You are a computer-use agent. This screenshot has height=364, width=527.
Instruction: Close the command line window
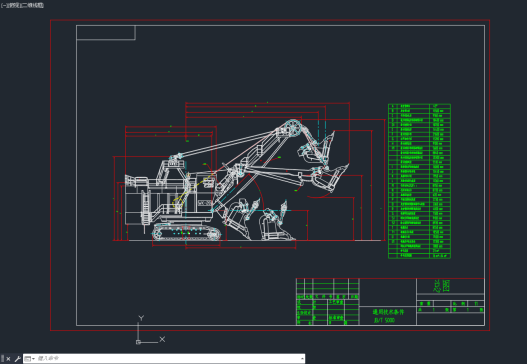coord(8,359)
